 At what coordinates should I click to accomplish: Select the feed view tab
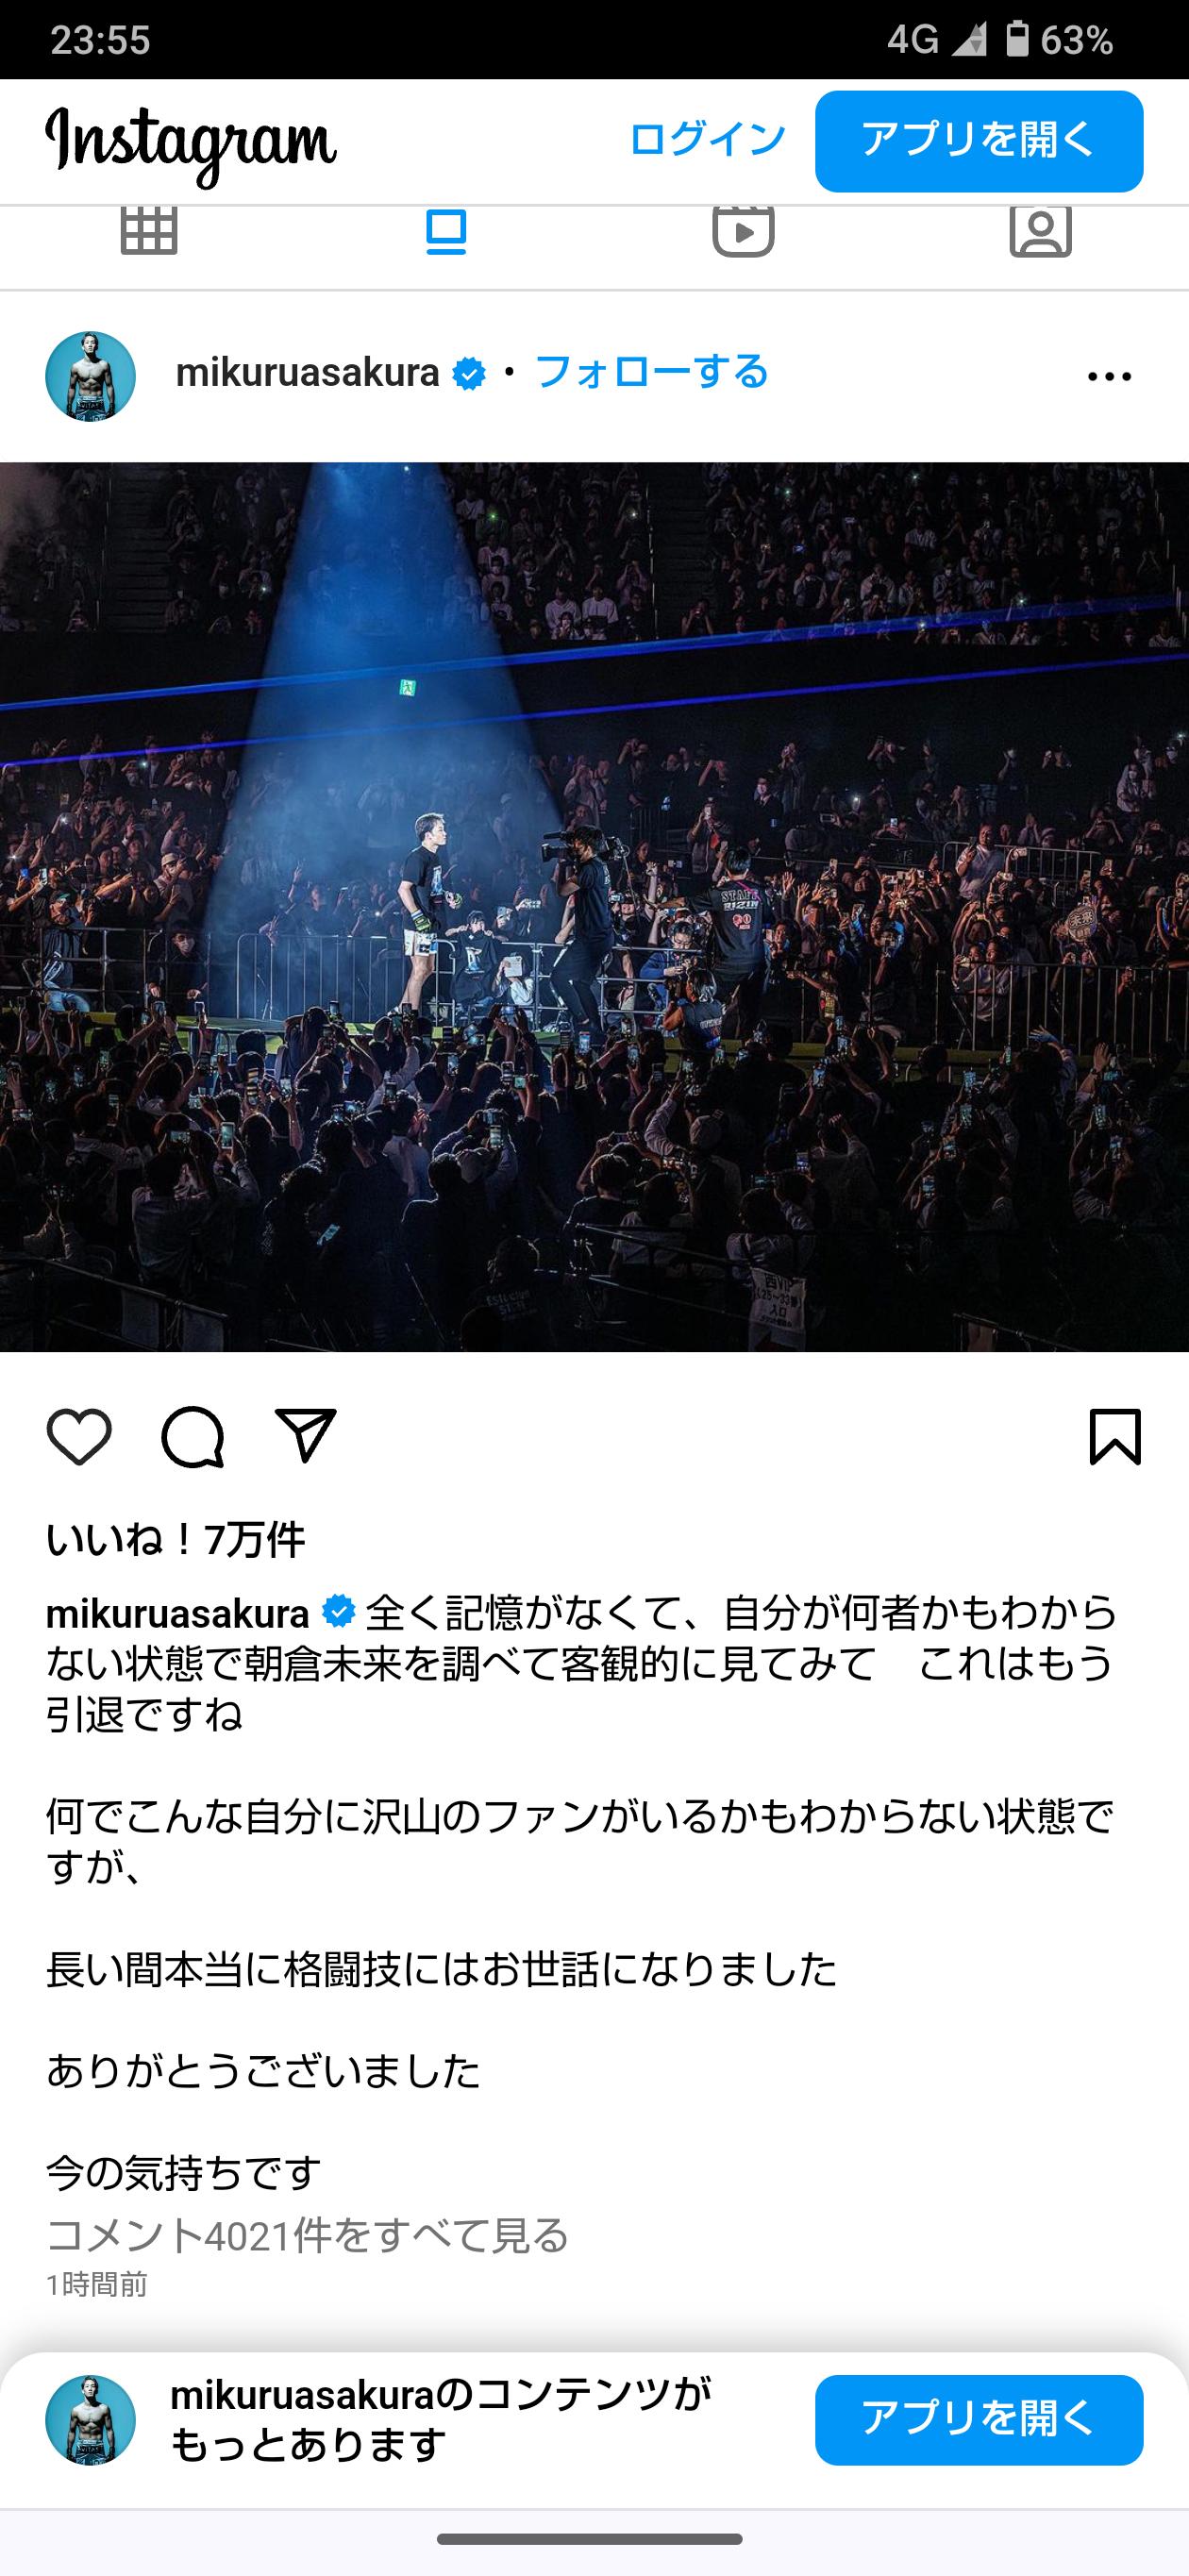pyautogui.click(x=446, y=231)
